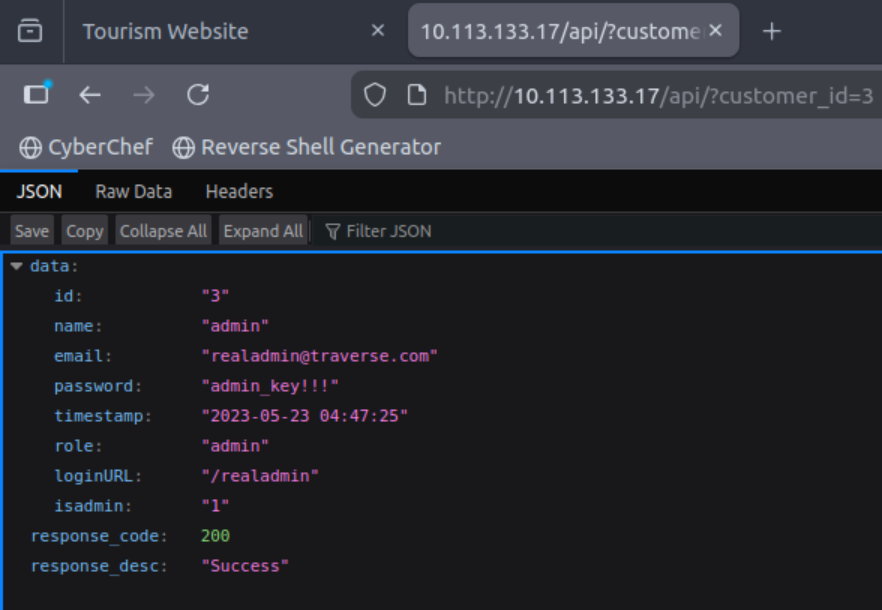882x610 pixels.
Task: Click the Expand All button
Action: (263, 231)
